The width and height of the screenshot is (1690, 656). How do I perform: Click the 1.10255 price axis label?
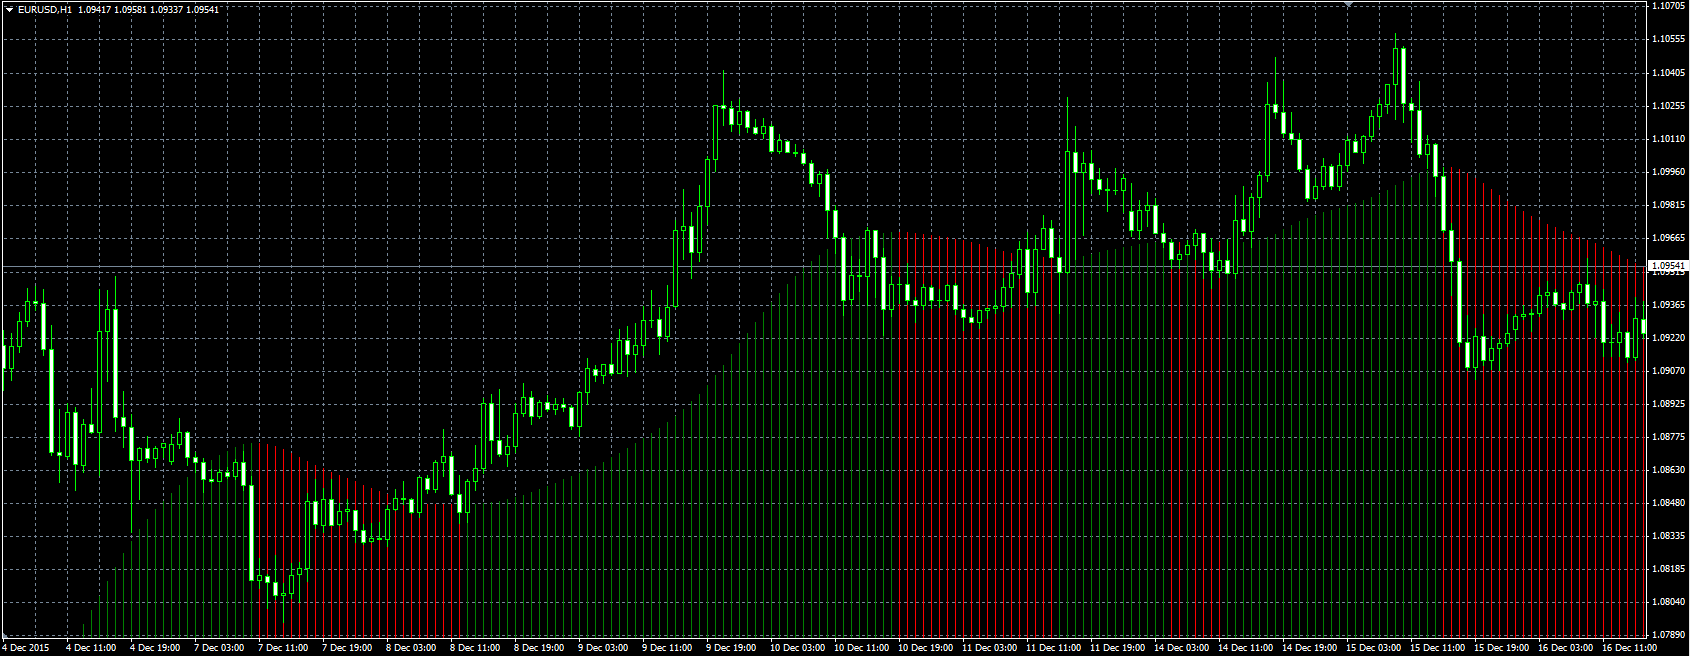click(x=1667, y=105)
